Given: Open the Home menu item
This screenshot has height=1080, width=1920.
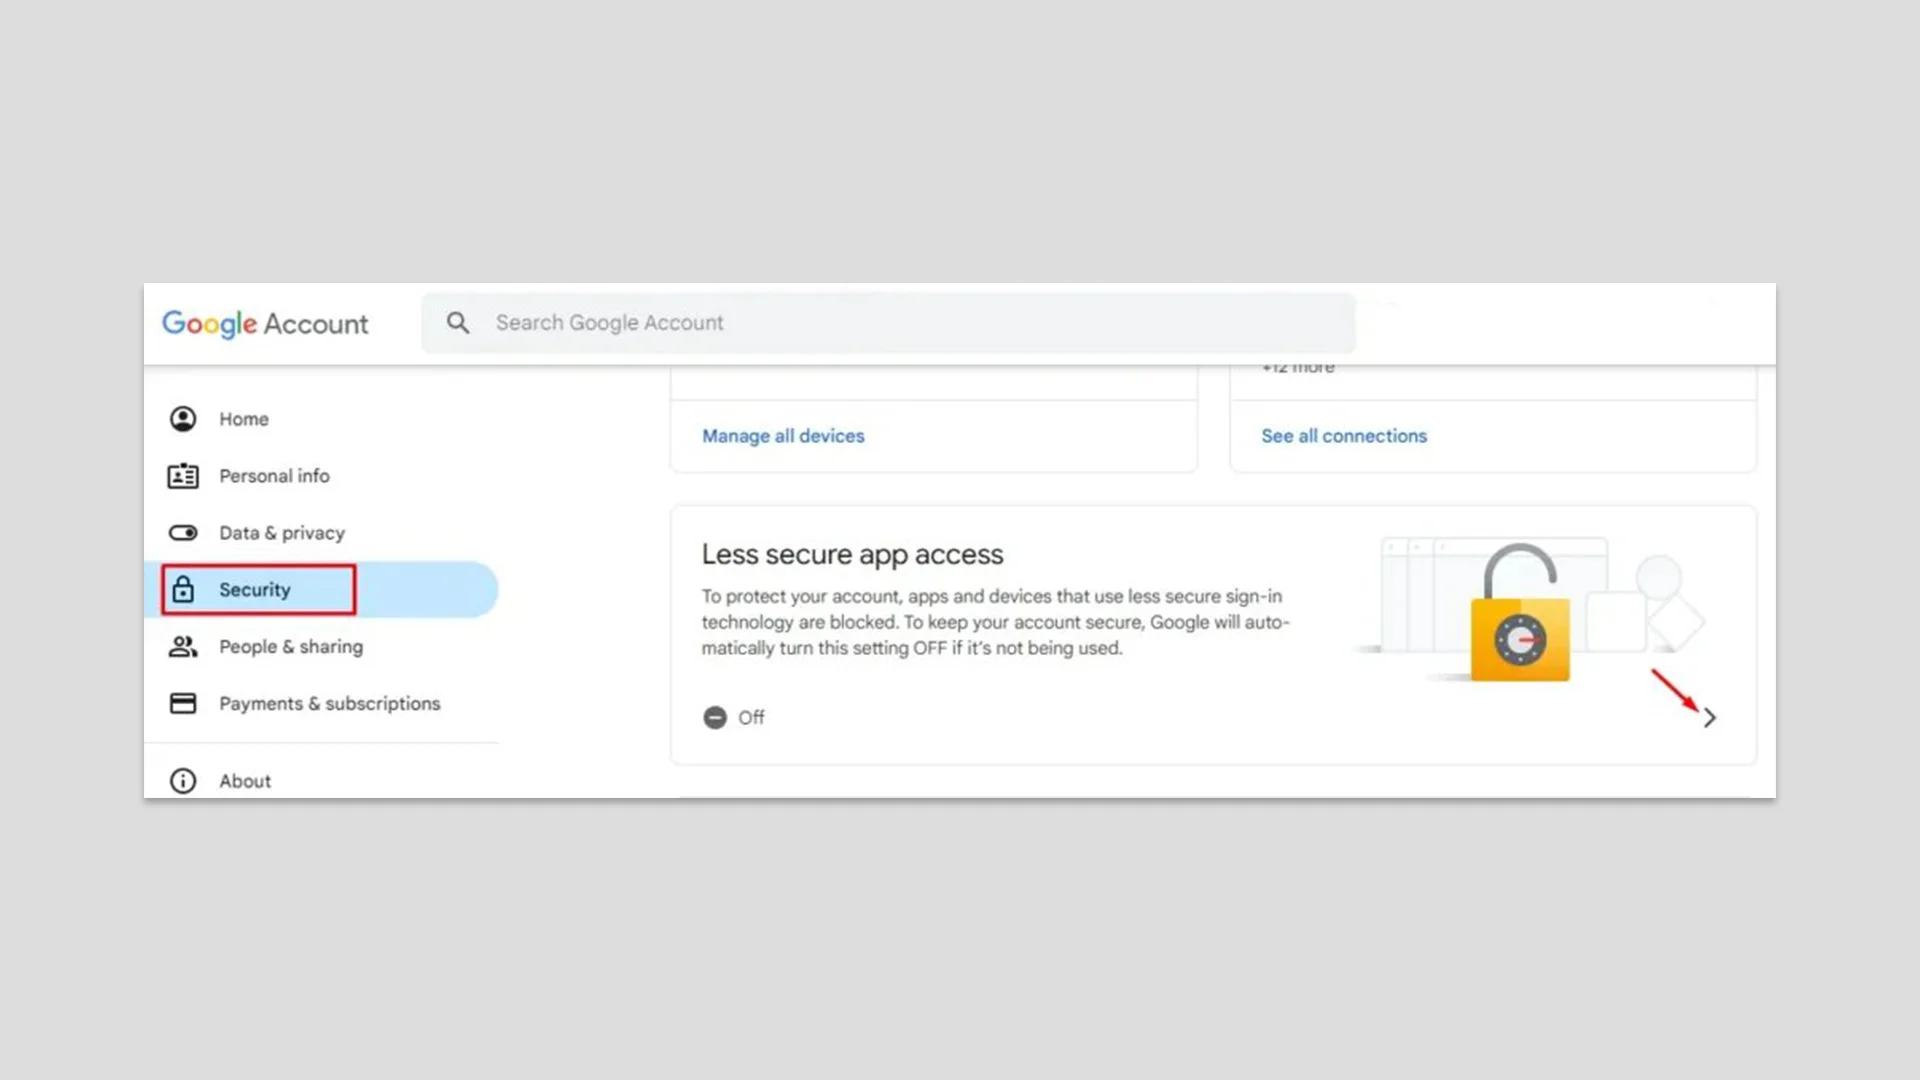Looking at the screenshot, I should point(244,419).
